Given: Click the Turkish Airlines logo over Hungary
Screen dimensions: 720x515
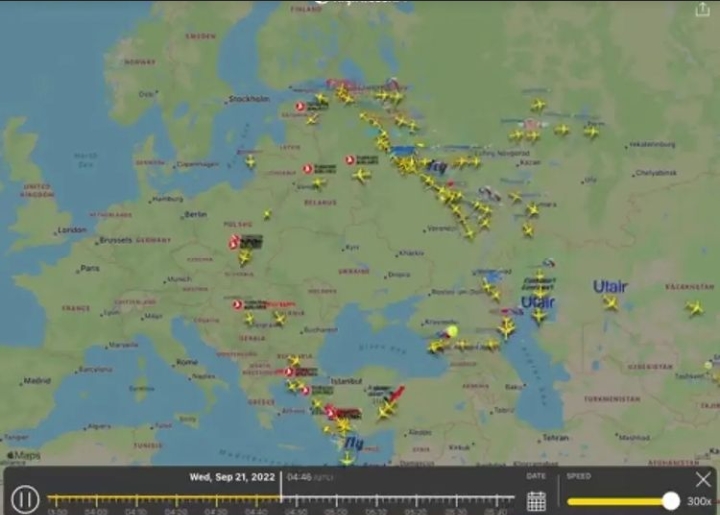Looking at the screenshot, I should pos(238,304).
